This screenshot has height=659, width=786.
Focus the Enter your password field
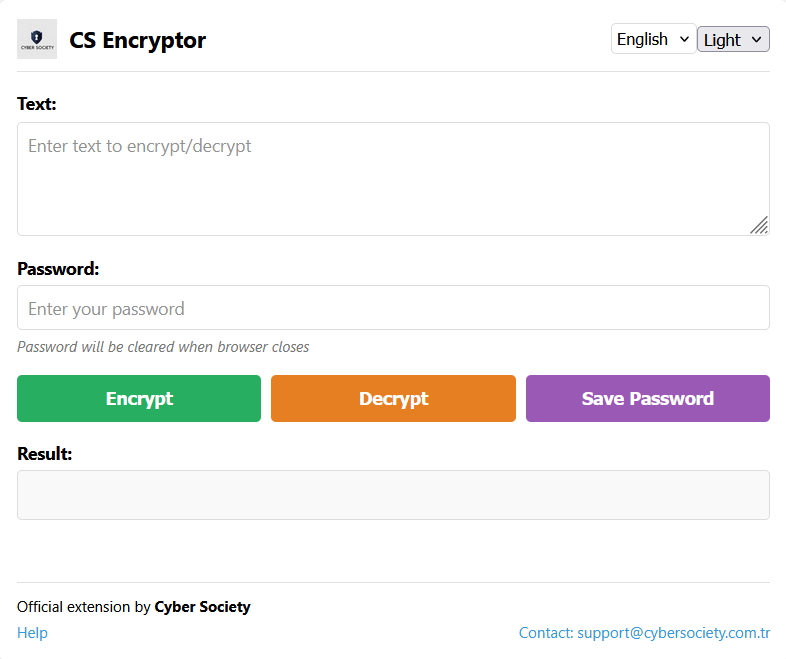(x=394, y=308)
